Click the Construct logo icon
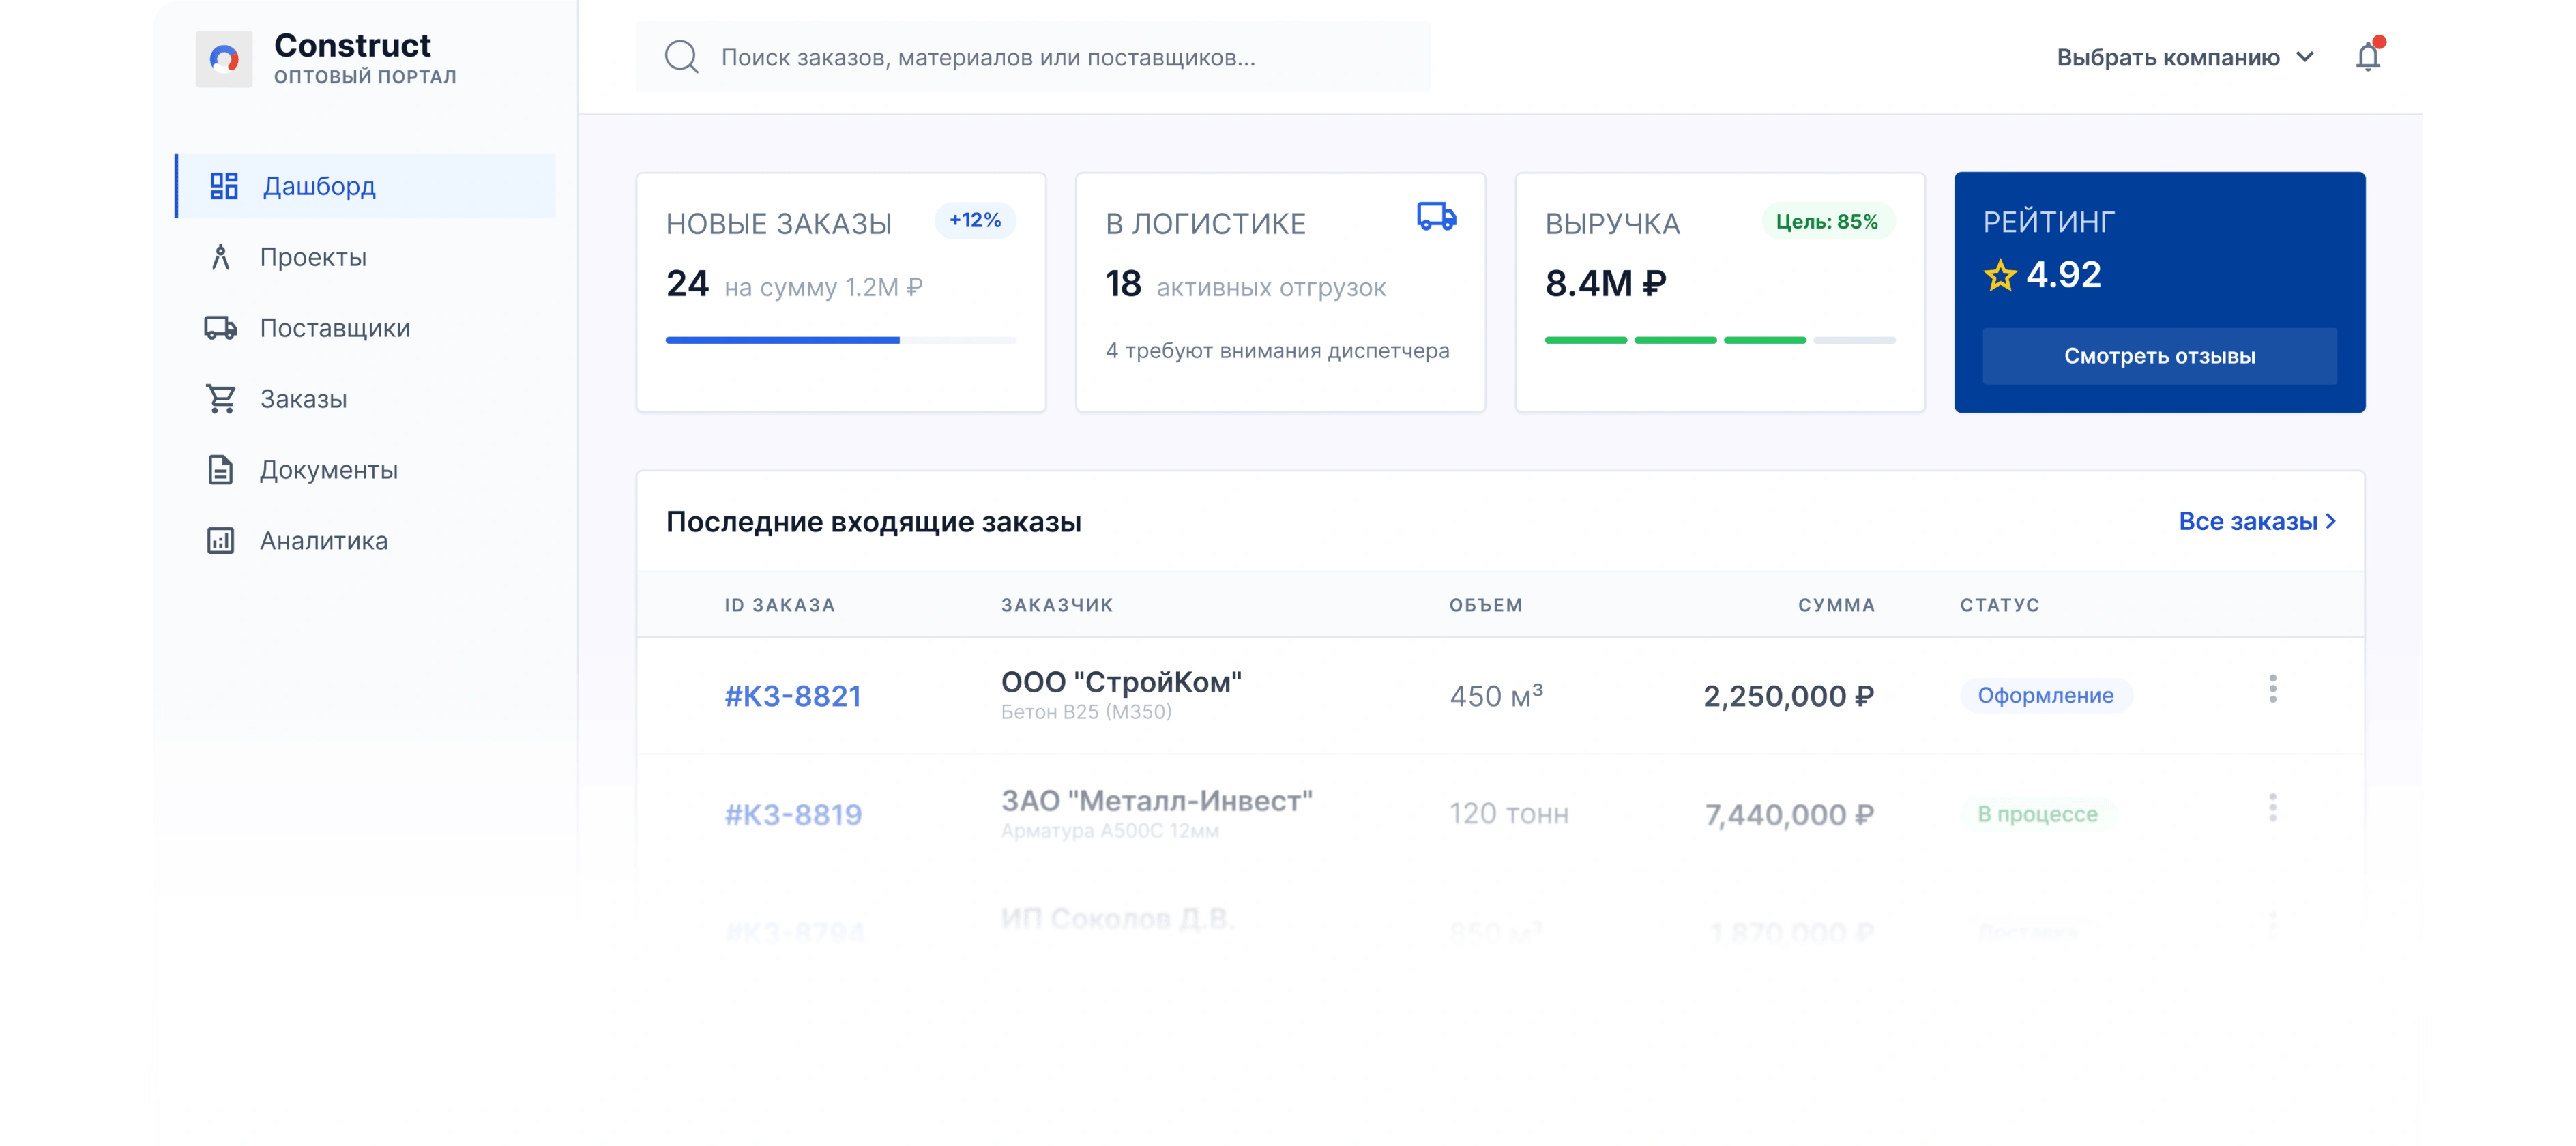2576x1146 pixels. [223, 59]
